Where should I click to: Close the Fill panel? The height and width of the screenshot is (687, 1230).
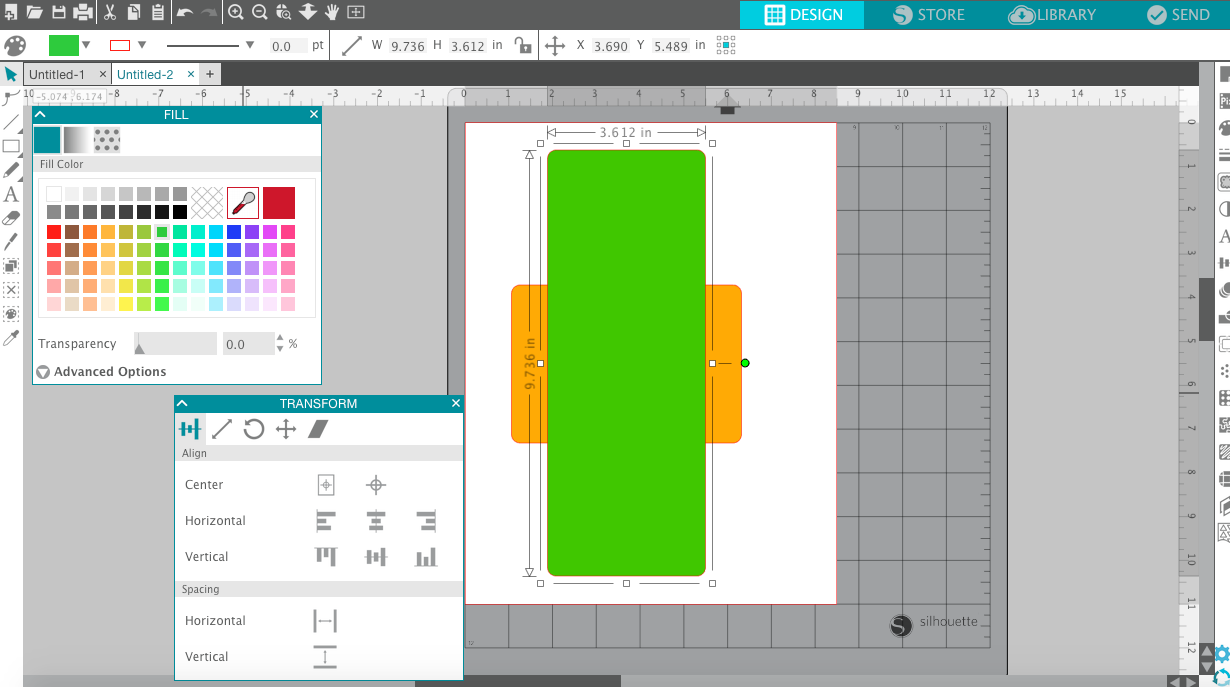[314, 115]
